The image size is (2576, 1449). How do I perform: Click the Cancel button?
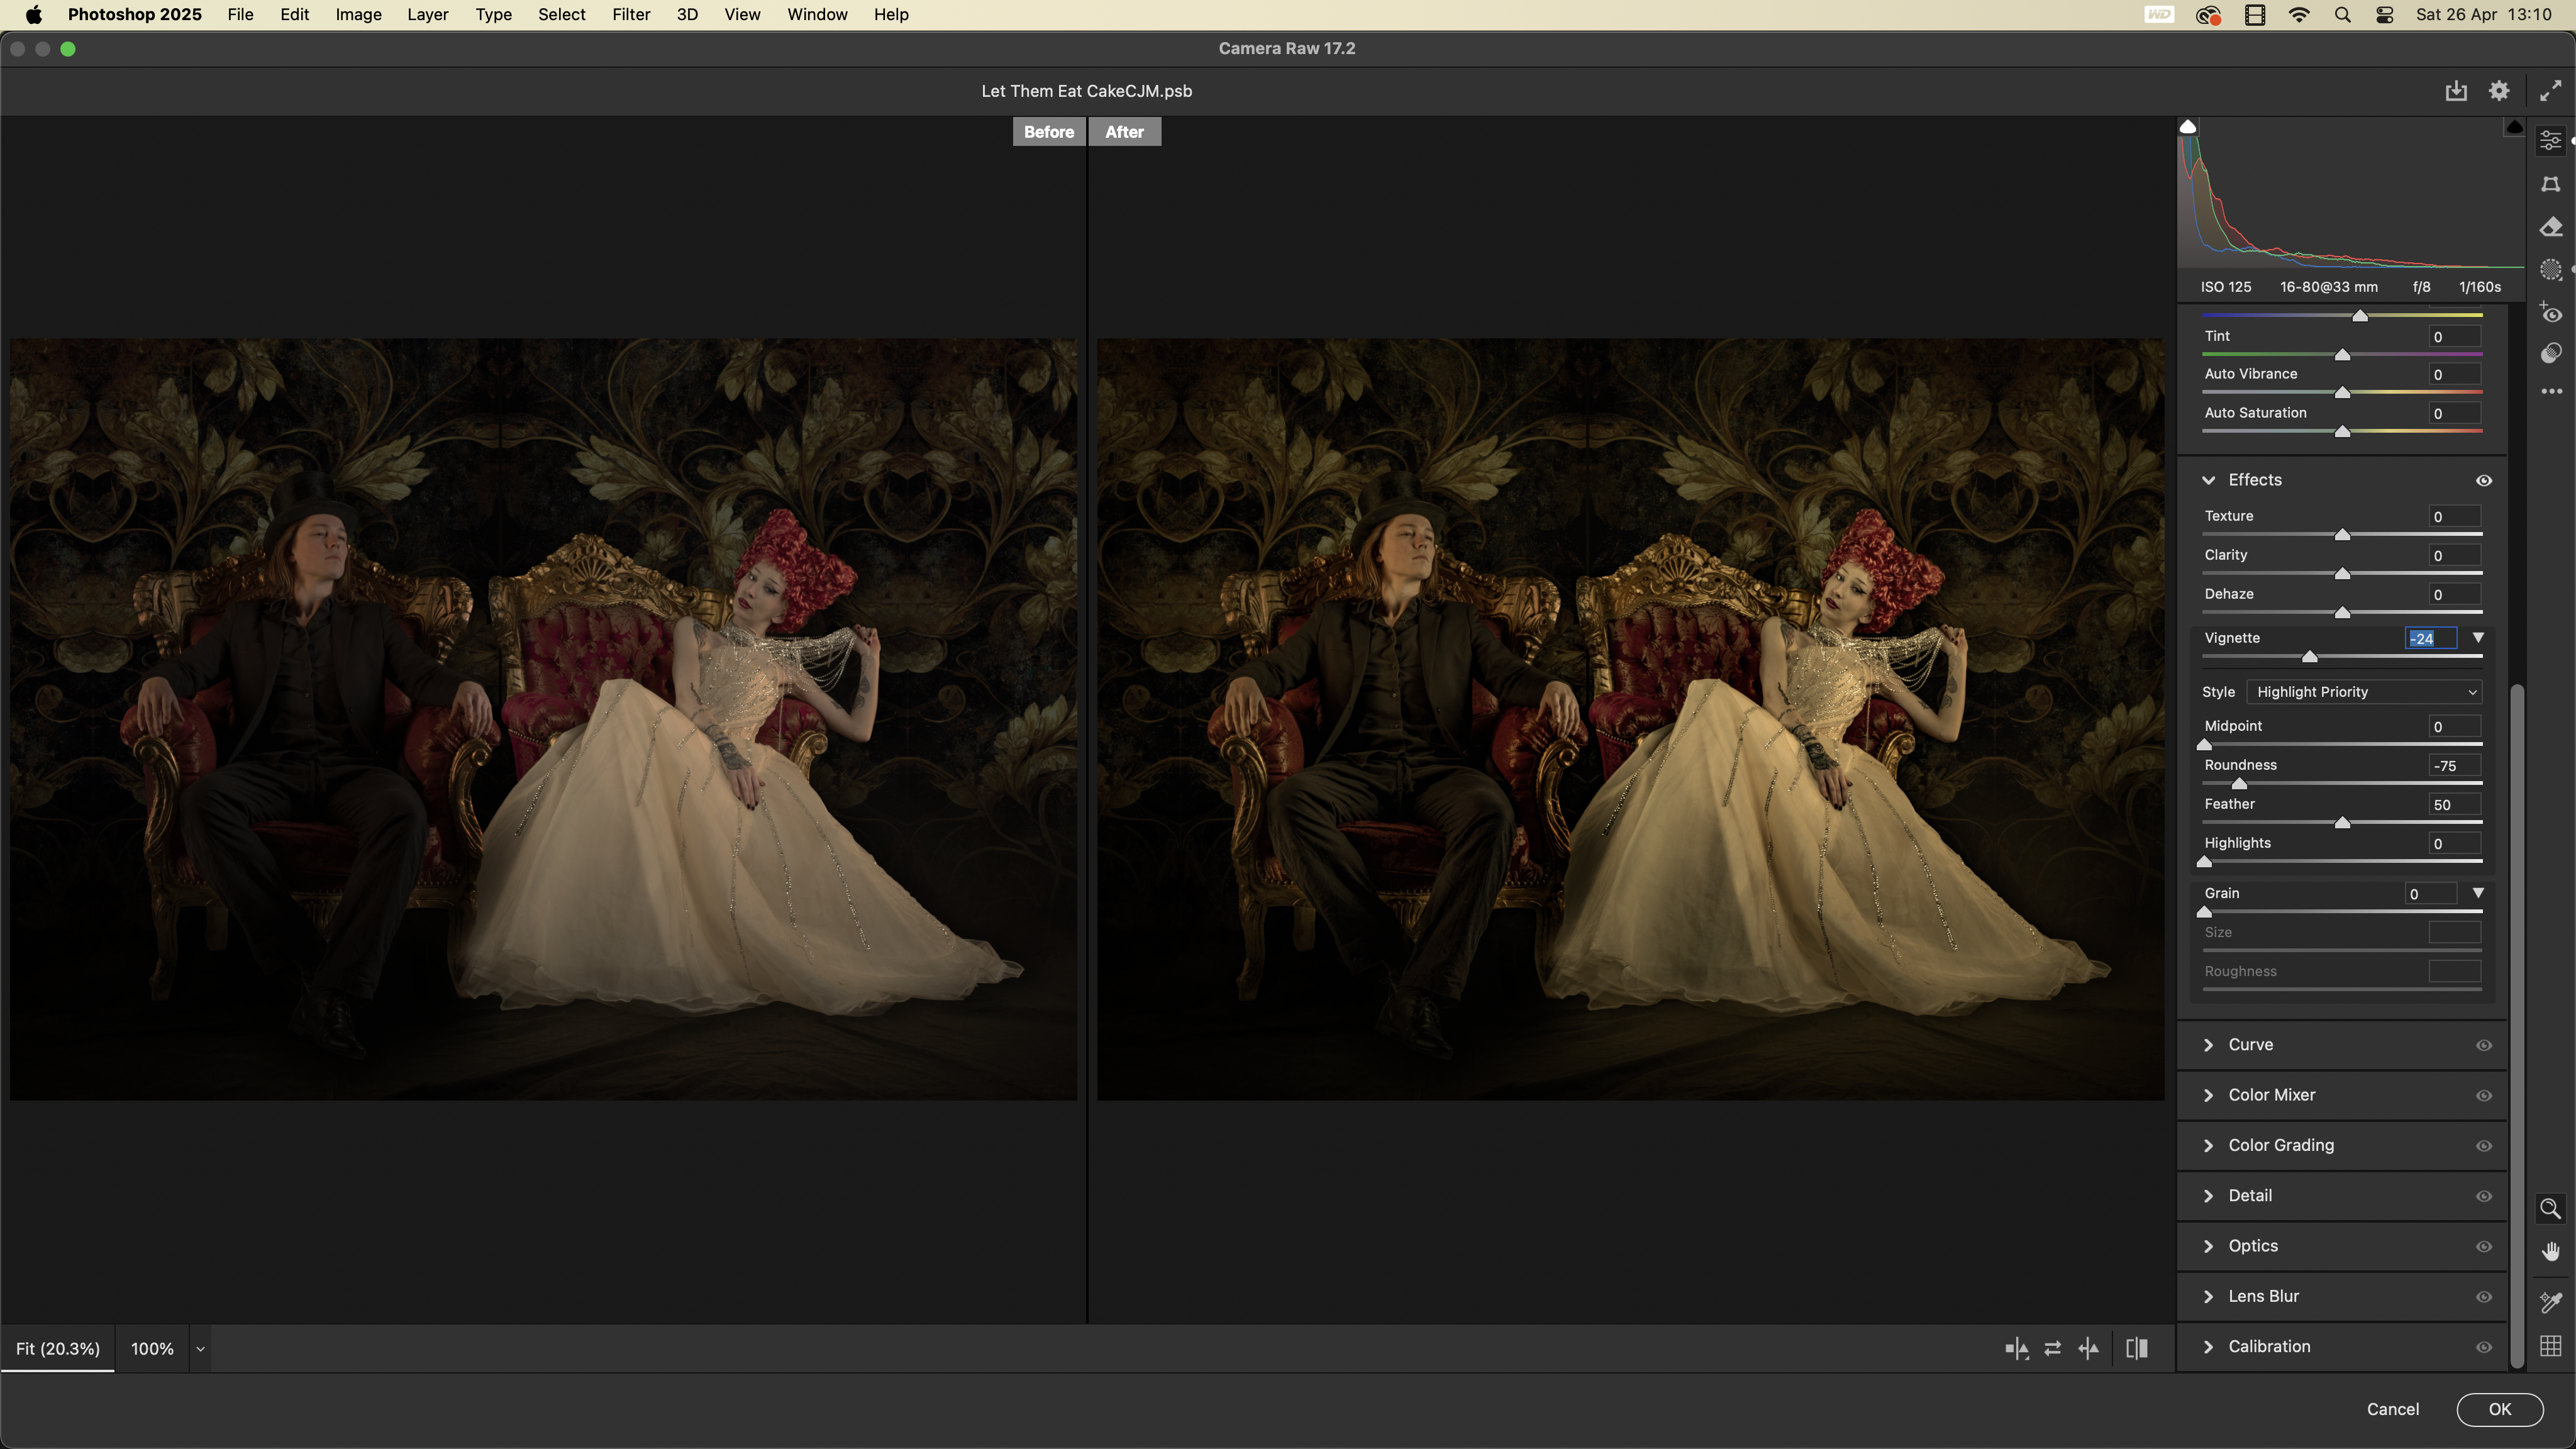pyautogui.click(x=2392, y=1409)
